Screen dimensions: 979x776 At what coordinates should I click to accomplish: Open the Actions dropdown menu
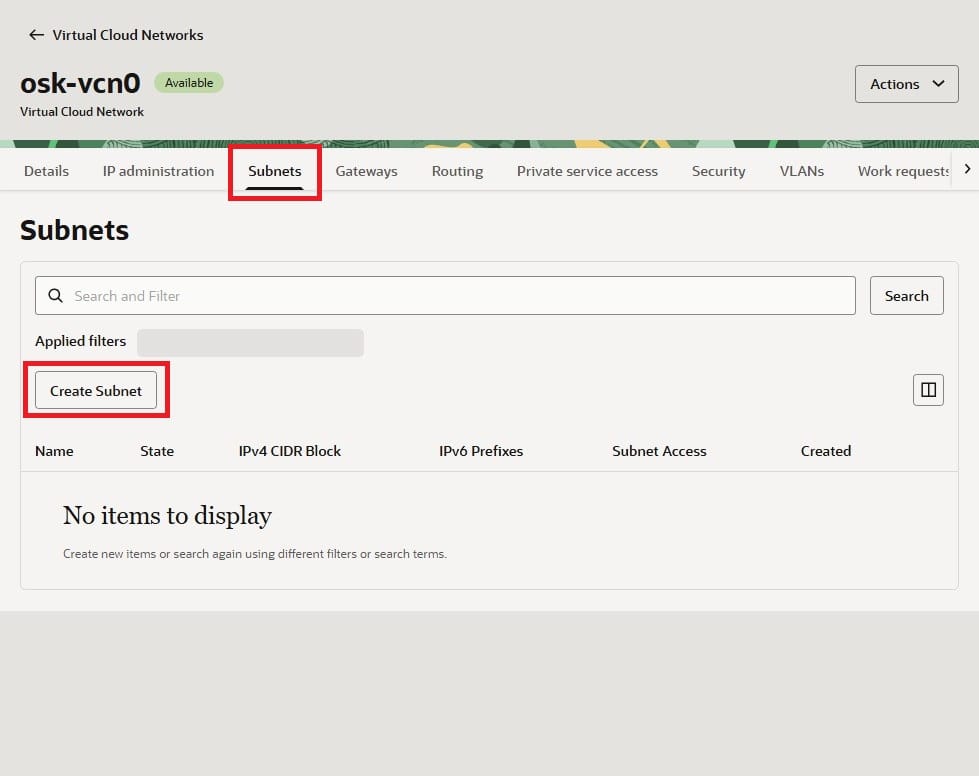tap(907, 84)
